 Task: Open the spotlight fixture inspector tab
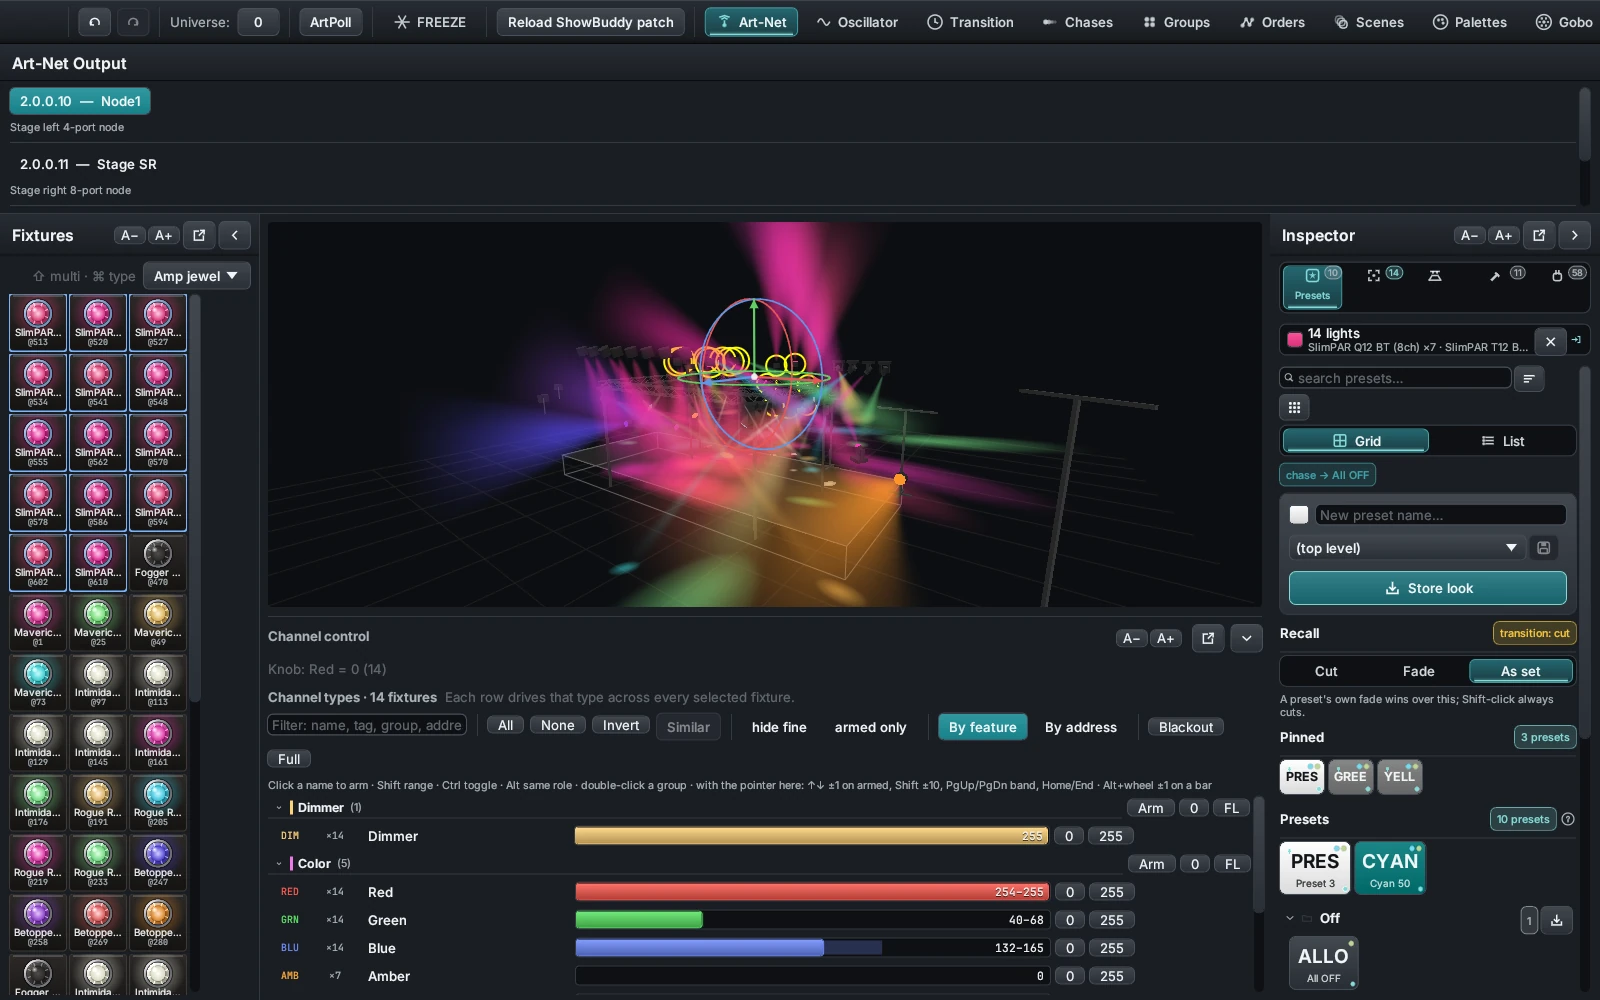pos(1435,275)
